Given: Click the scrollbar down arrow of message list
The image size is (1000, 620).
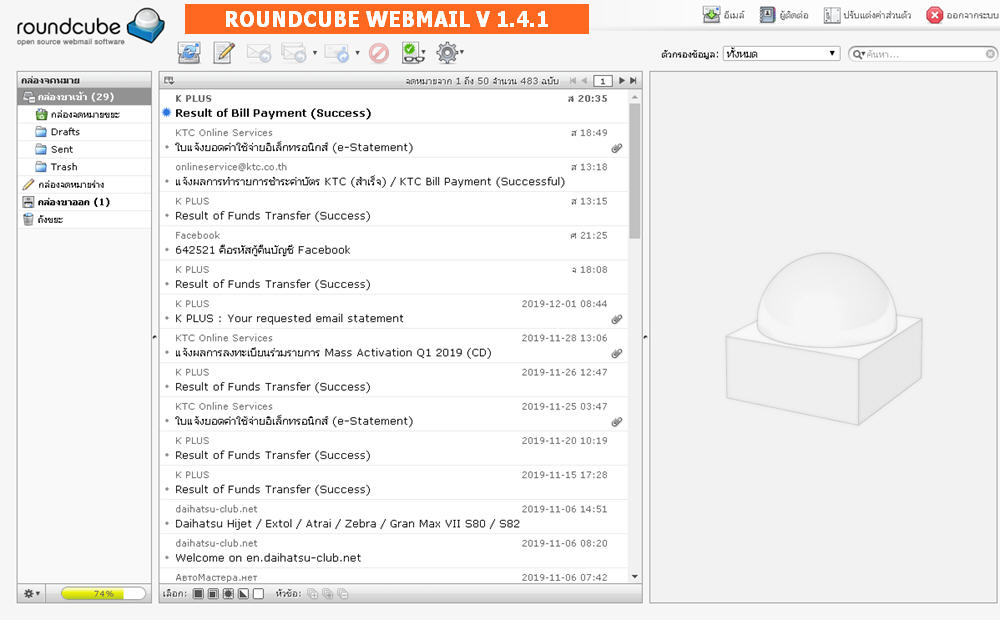Looking at the screenshot, I should 635,577.
